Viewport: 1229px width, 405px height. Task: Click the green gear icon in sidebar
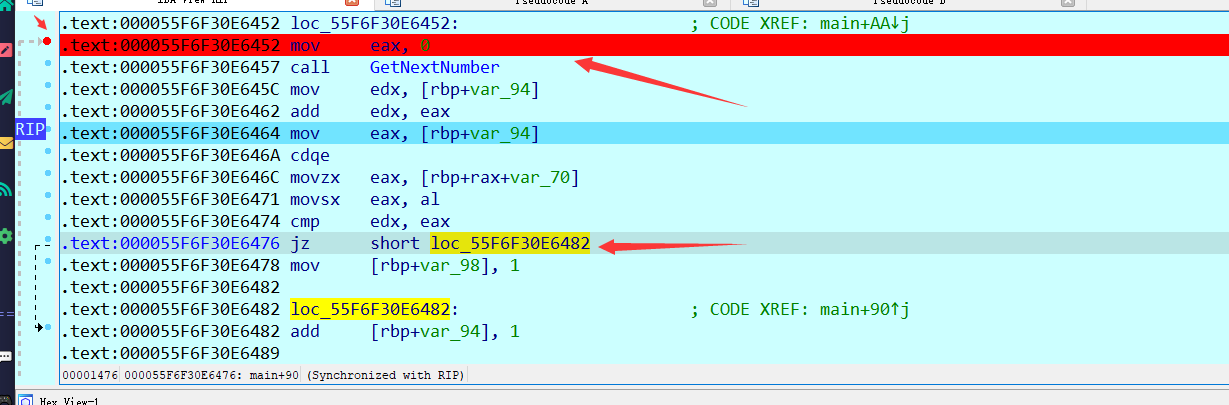[6, 235]
